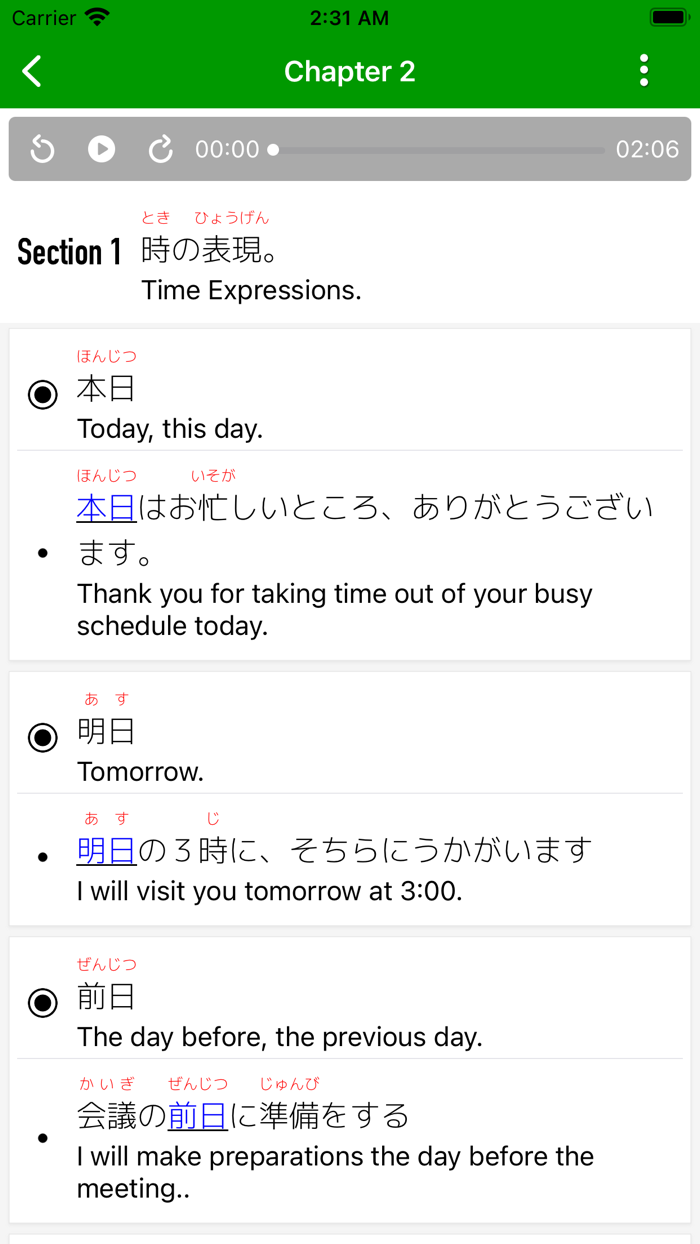Select the radio button beside 本日
700x1244 pixels.
point(42,394)
